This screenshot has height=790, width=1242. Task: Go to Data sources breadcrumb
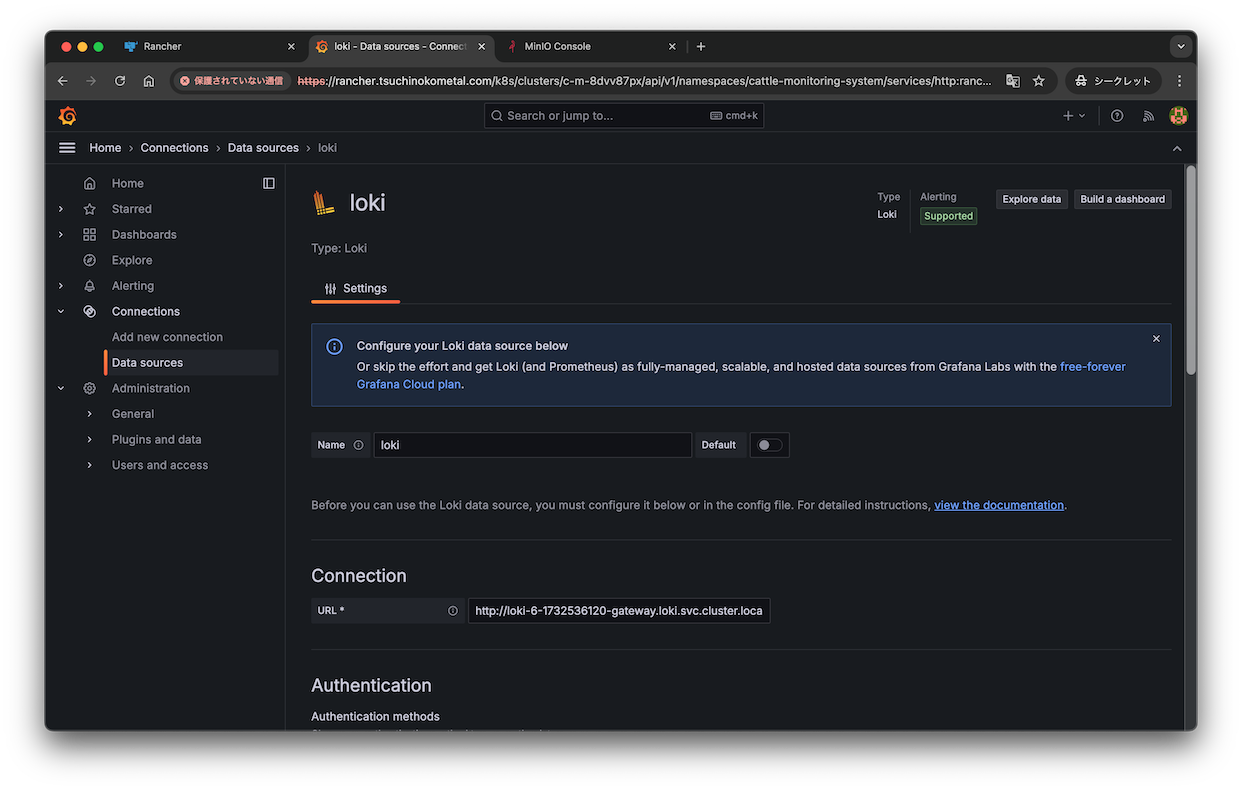263,148
